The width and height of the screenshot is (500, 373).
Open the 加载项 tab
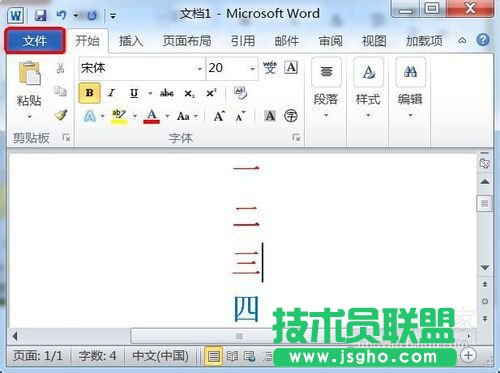pyautogui.click(x=424, y=41)
